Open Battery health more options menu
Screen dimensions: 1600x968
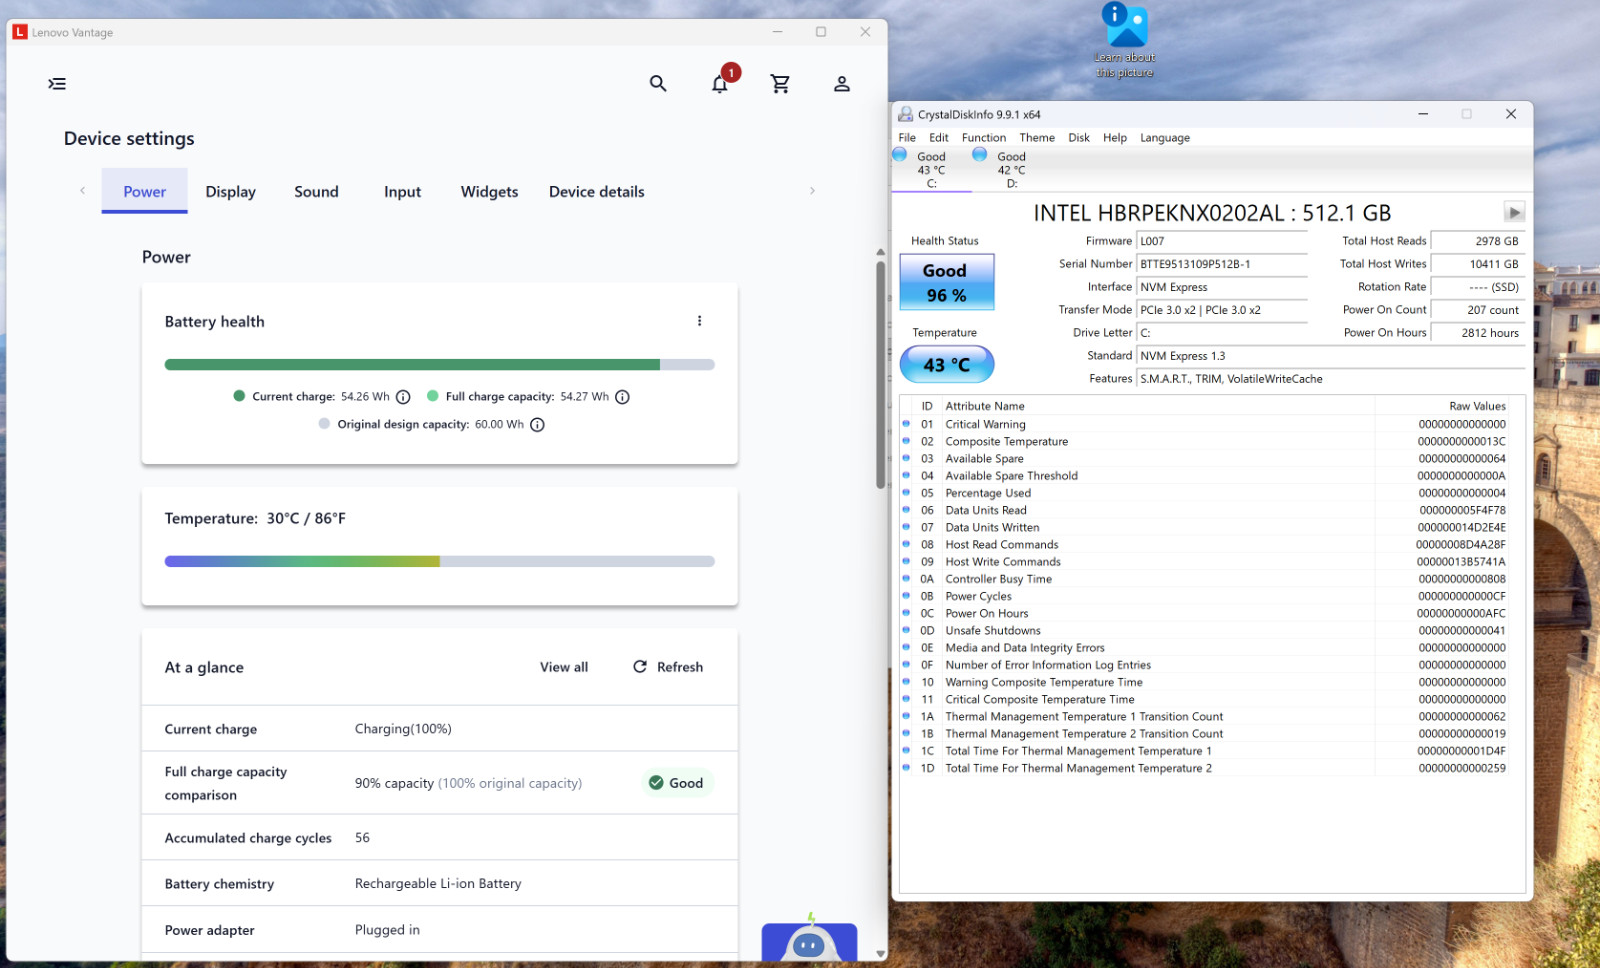pyautogui.click(x=699, y=321)
